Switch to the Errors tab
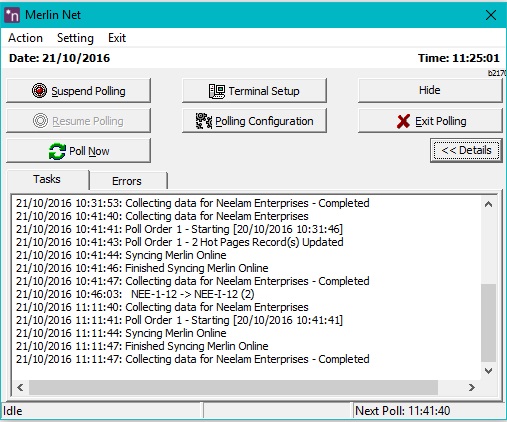This screenshot has width=507, height=422. tap(127, 181)
